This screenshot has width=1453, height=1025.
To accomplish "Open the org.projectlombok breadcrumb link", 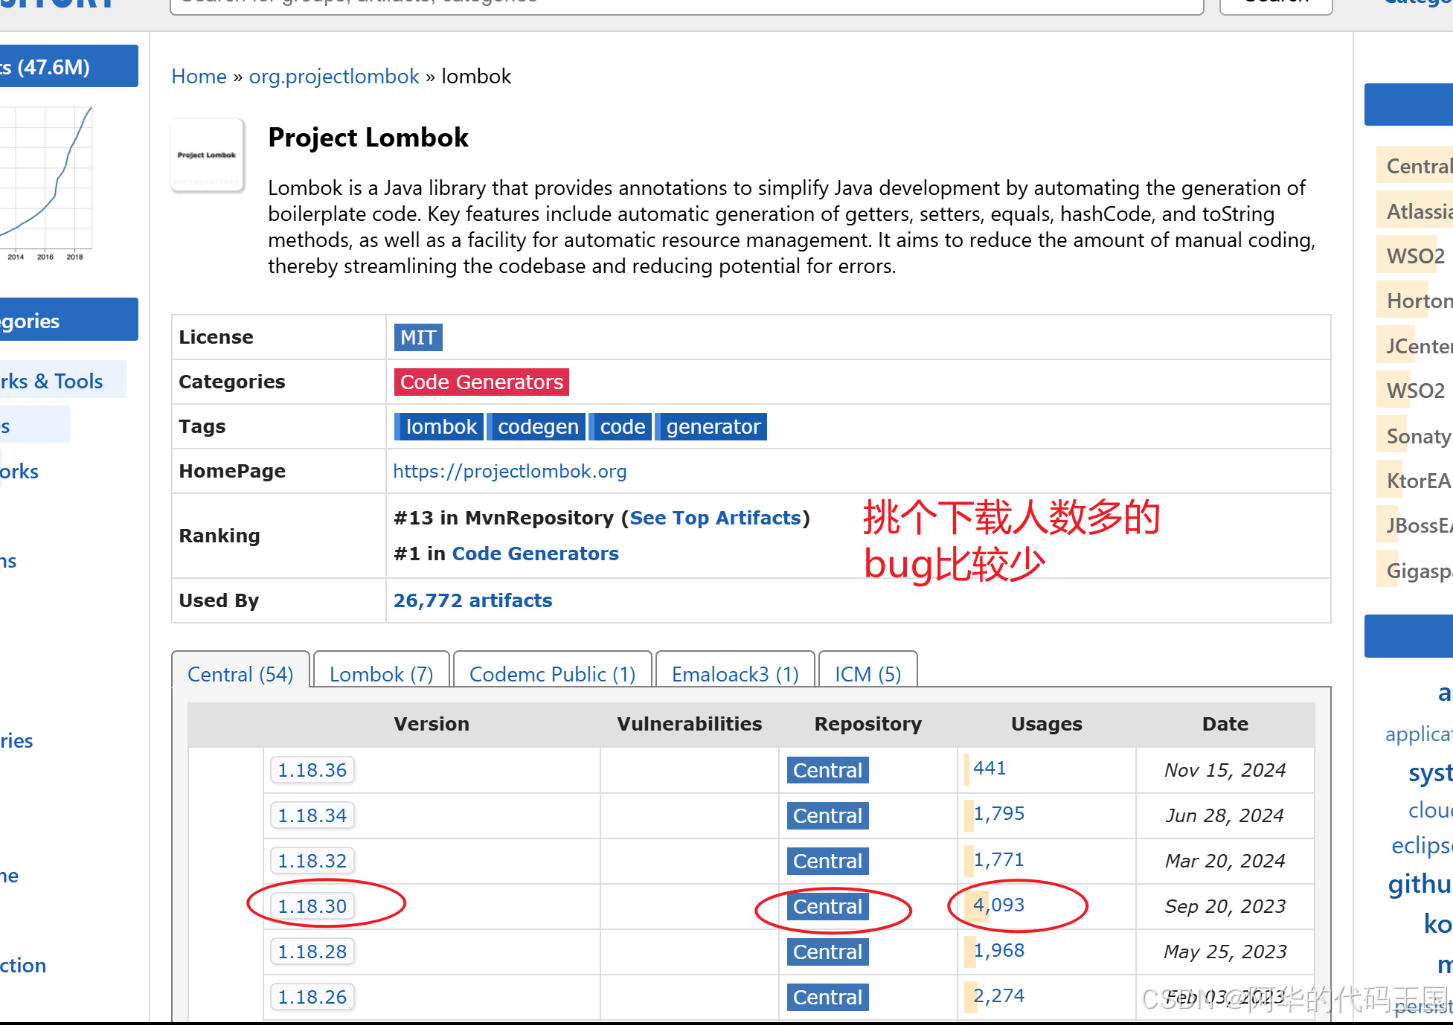I will (334, 76).
